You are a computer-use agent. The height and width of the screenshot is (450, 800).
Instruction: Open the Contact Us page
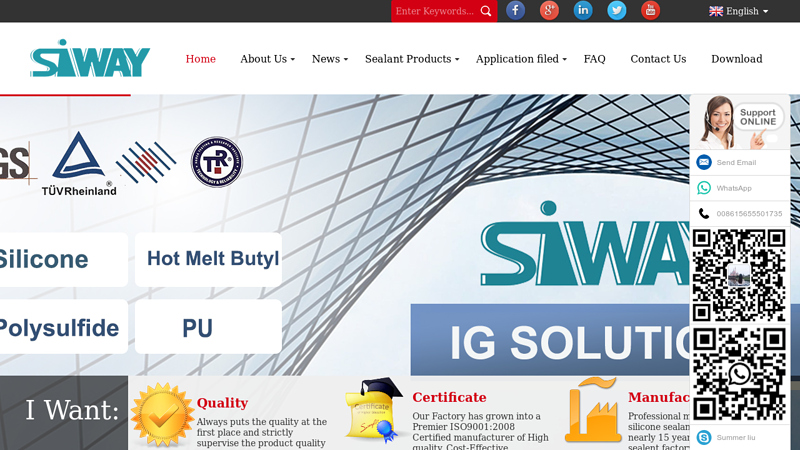[658, 59]
